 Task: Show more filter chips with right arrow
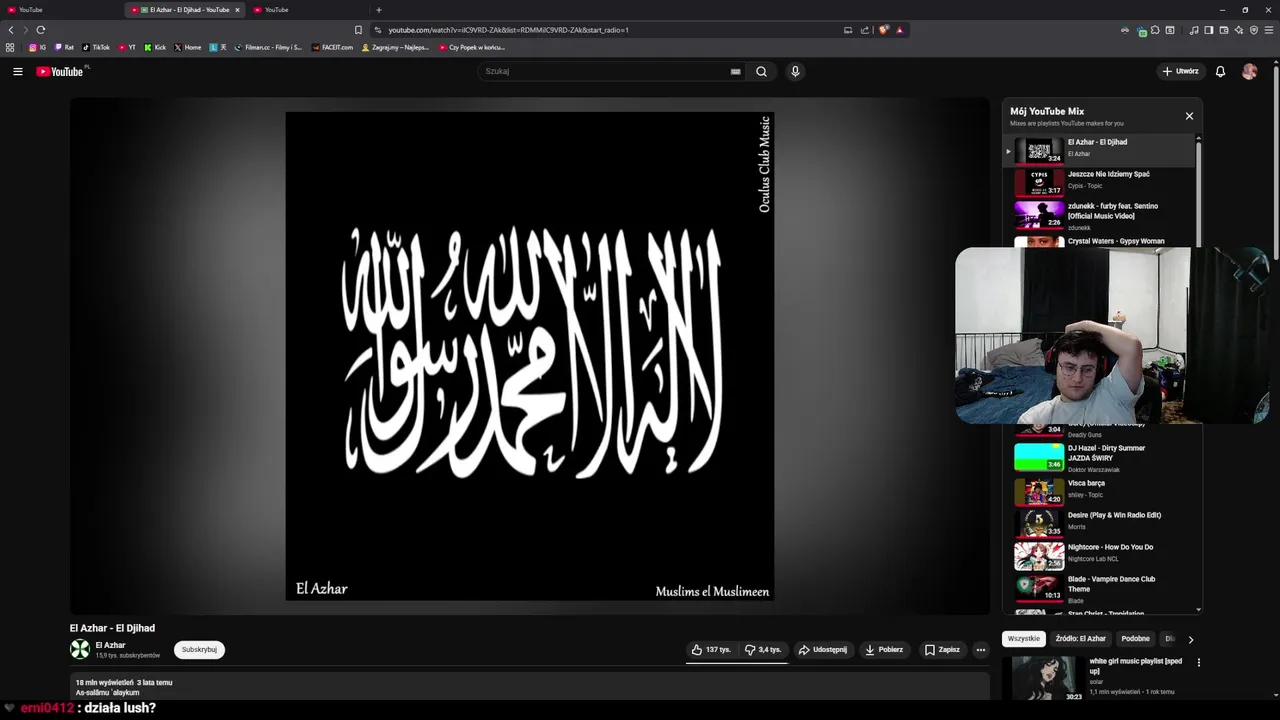coord(1190,639)
